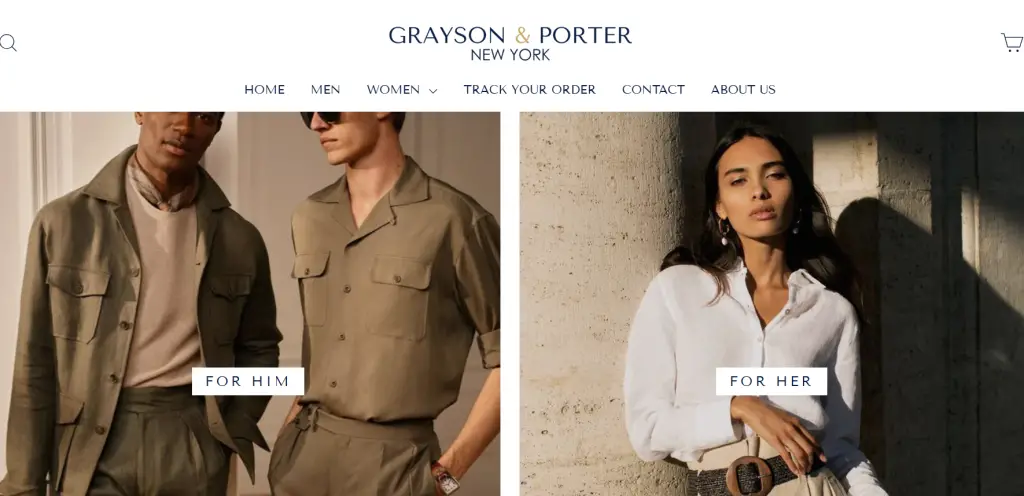Select the WOMEN nav item
Image resolution: width=1024 pixels, height=496 pixels.
coord(393,90)
